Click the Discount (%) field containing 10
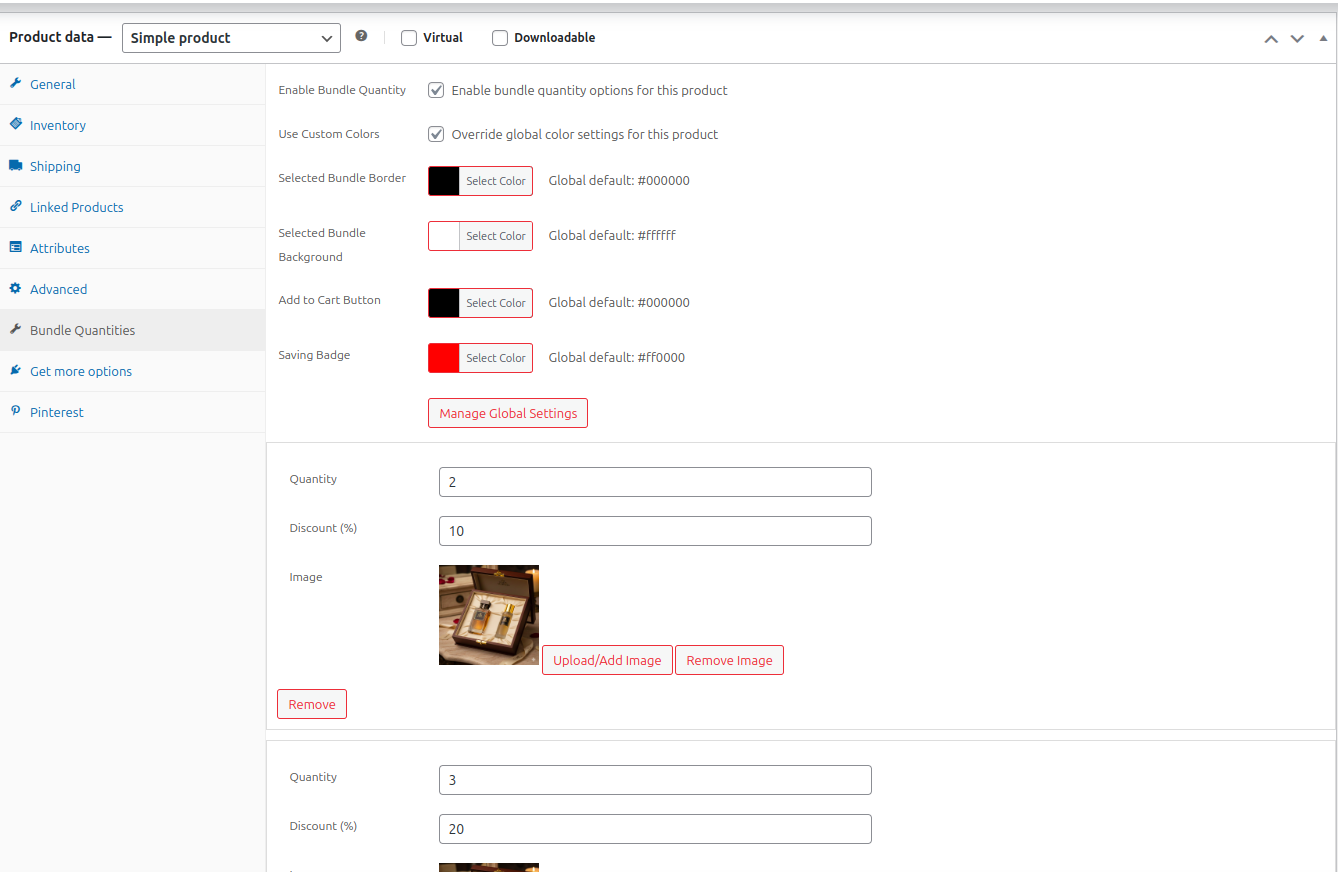Image resolution: width=1338 pixels, height=872 pixels. (655, 531)
